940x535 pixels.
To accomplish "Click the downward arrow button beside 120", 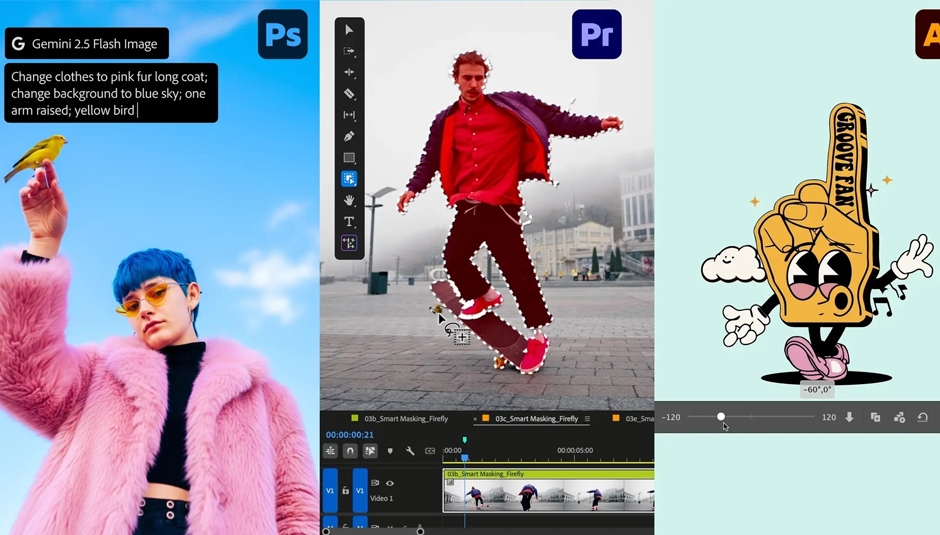I will coord(850,417).
